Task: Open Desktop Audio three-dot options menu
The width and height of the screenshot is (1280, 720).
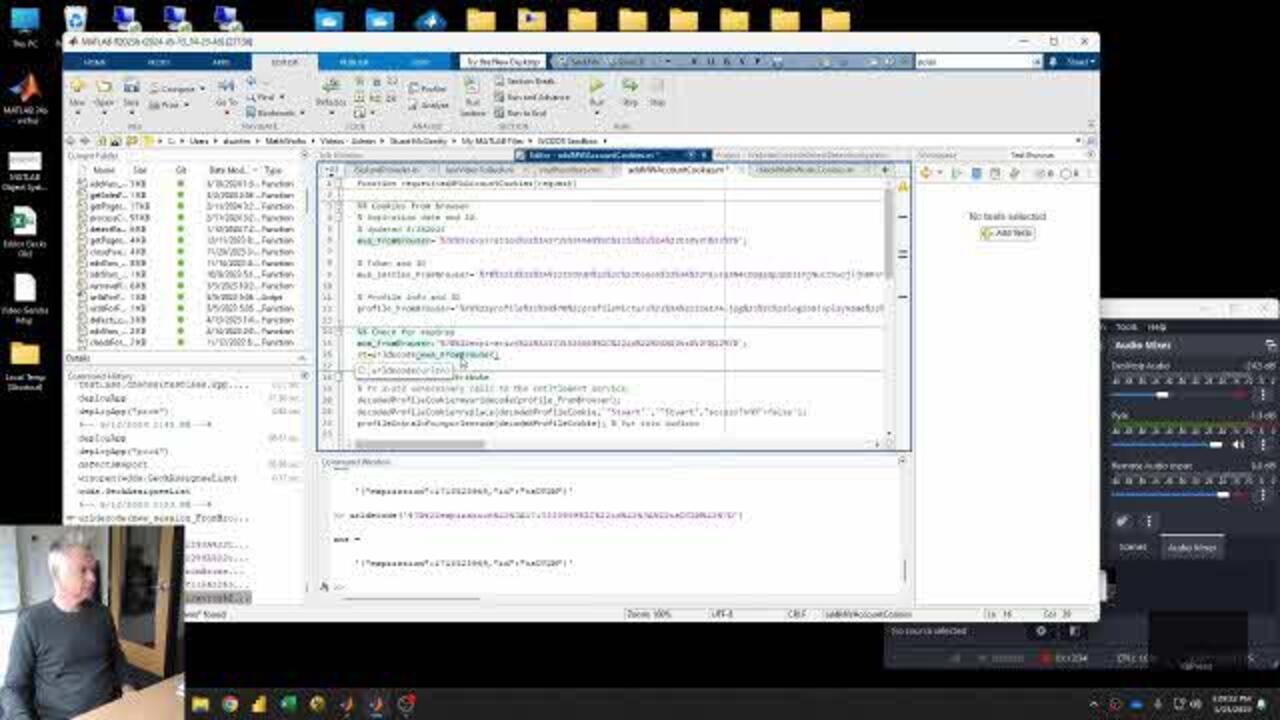Action: tap(1263, 395)
